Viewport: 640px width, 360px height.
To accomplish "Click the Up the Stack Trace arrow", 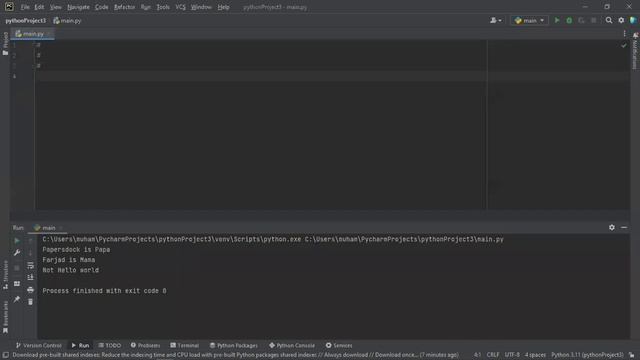I will tap(30, 241).
